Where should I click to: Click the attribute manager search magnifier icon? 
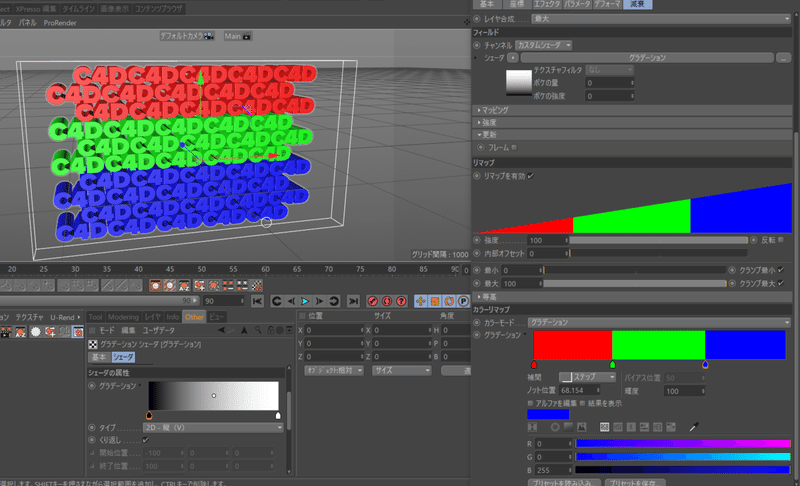(258, 330)
